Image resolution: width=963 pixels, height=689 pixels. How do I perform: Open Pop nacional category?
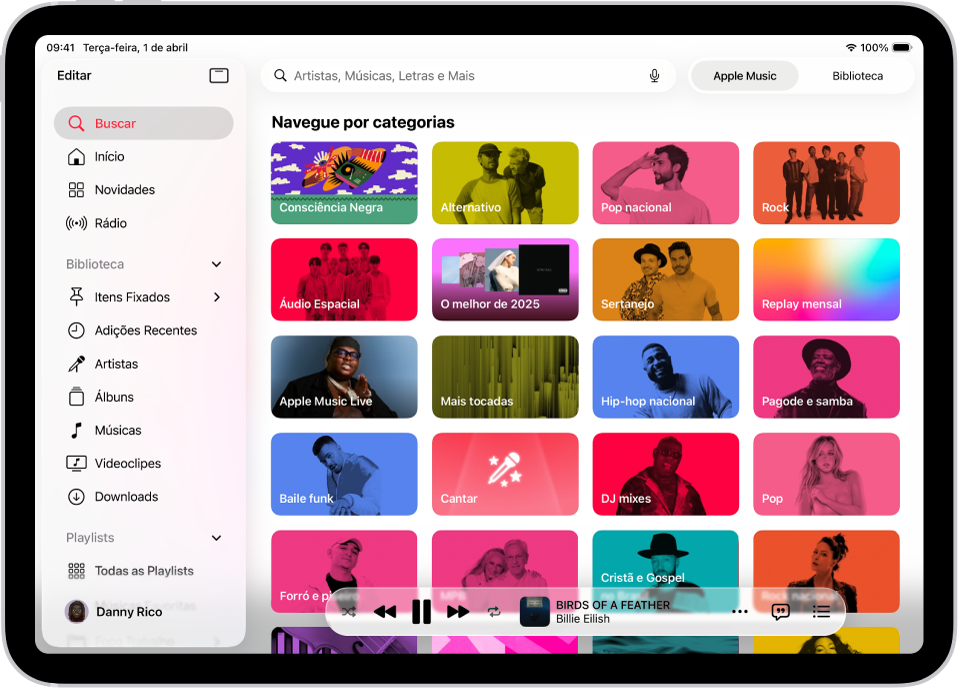(x=666, y=183)
